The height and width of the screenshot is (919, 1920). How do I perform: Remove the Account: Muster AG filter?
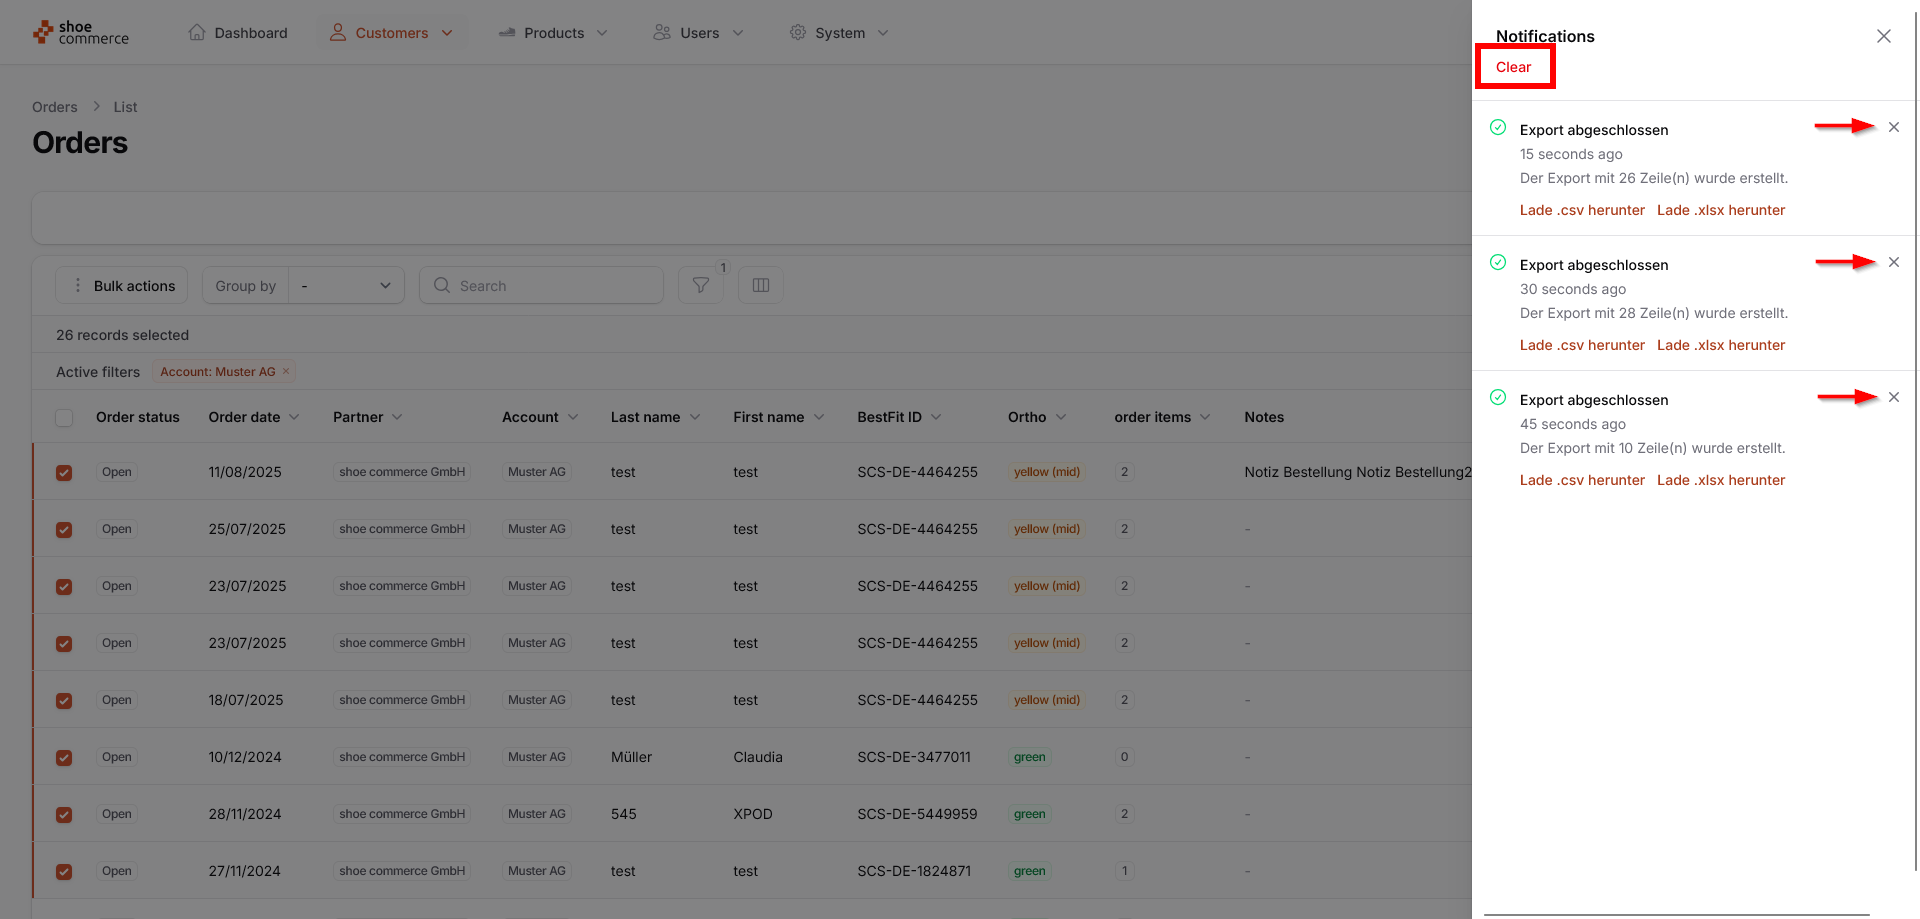[x=286, y=372]
